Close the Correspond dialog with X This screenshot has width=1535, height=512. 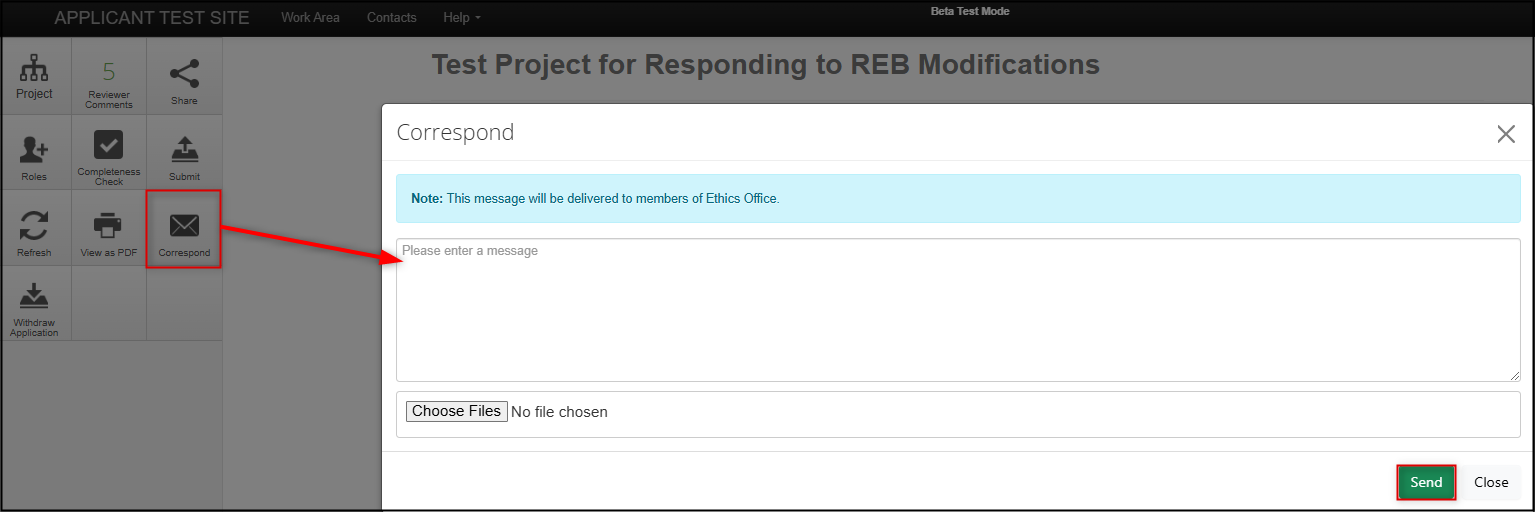pos(1506,134)
